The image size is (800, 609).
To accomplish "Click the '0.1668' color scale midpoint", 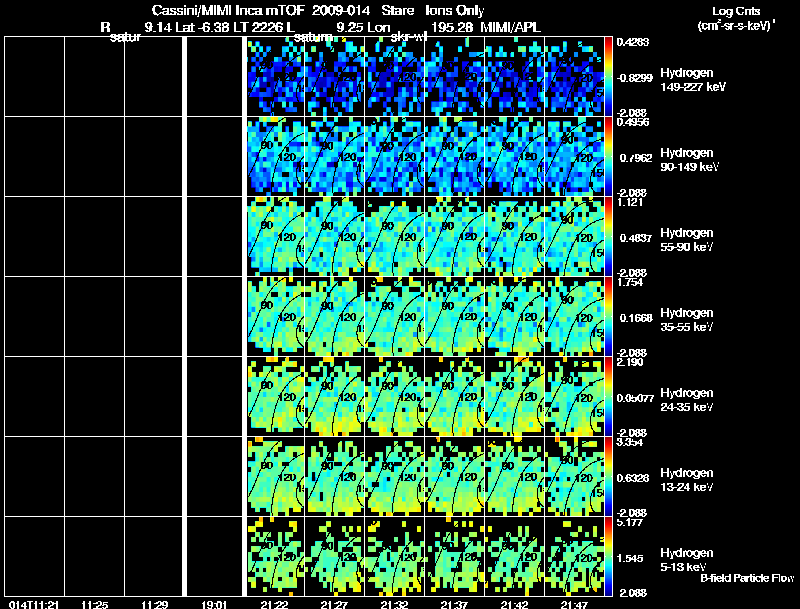I will coord(636,318).
